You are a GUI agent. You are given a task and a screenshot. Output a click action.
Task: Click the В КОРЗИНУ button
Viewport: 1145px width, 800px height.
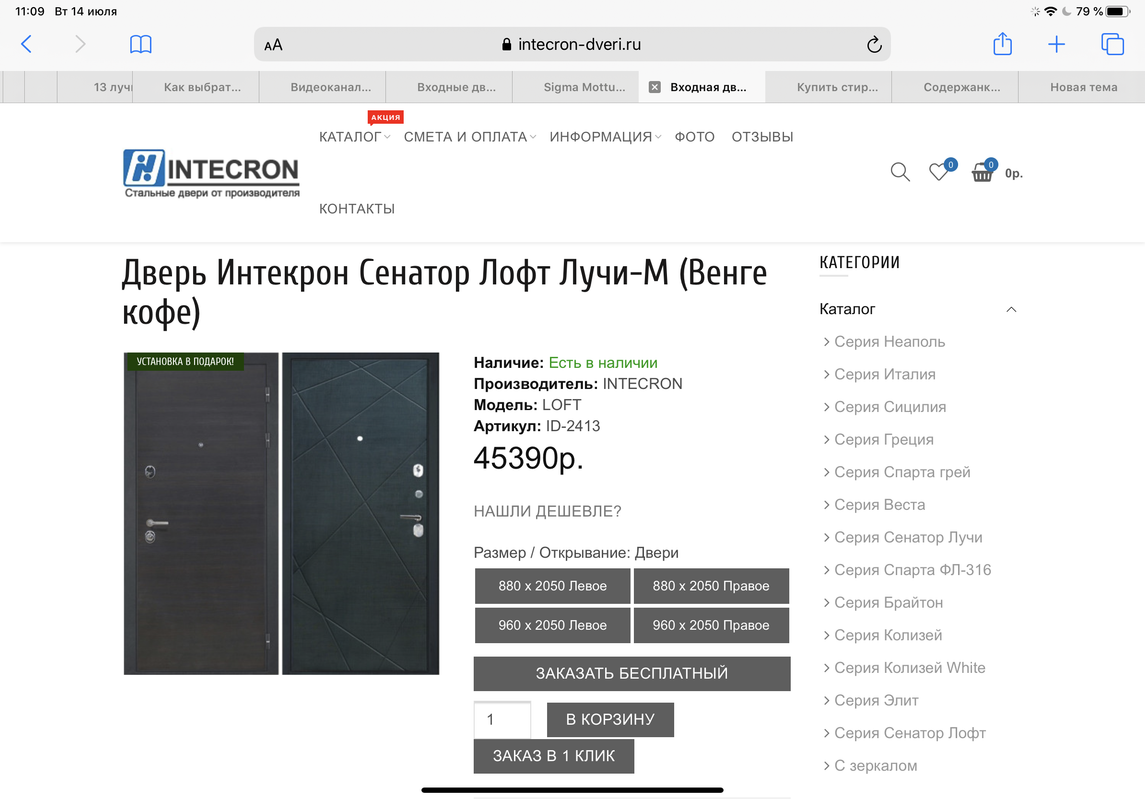click(610, 720)
